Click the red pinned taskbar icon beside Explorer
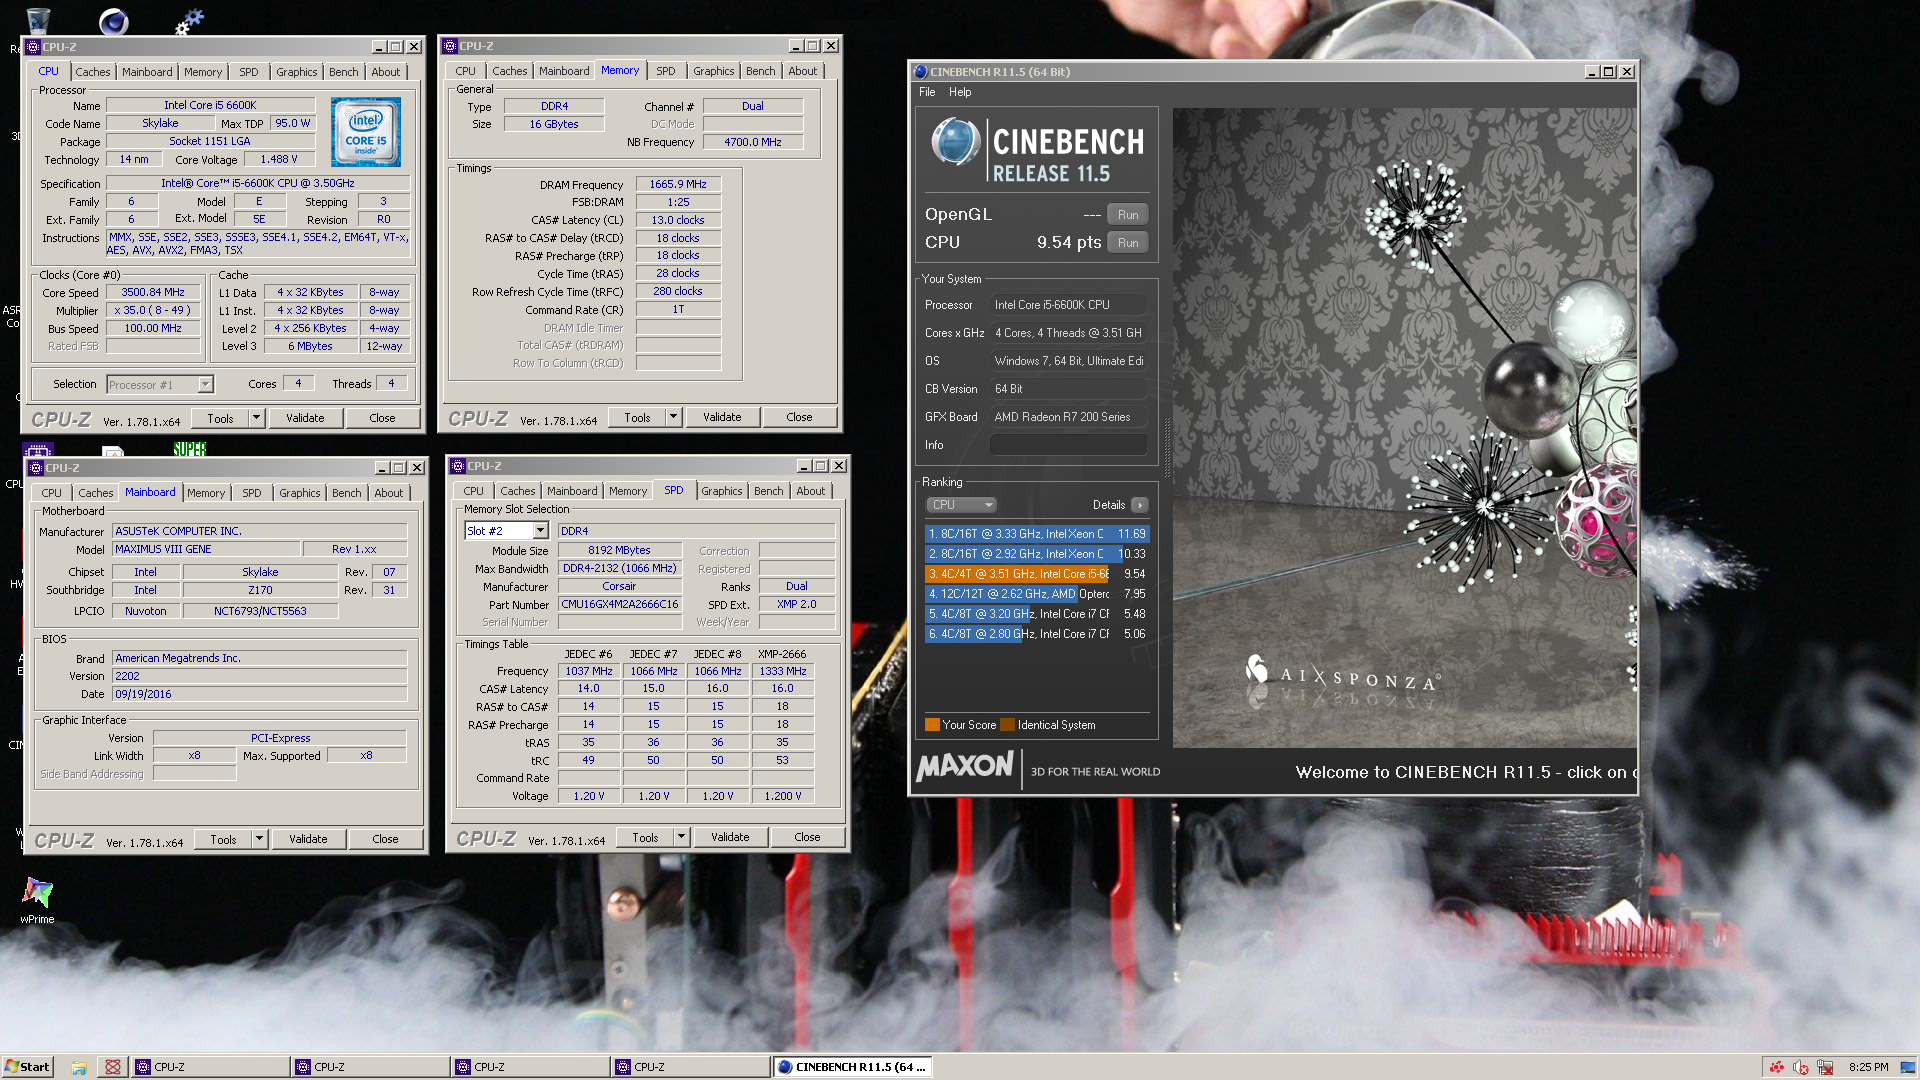The image size is (1920, 1080). (x=113, y=1067)
